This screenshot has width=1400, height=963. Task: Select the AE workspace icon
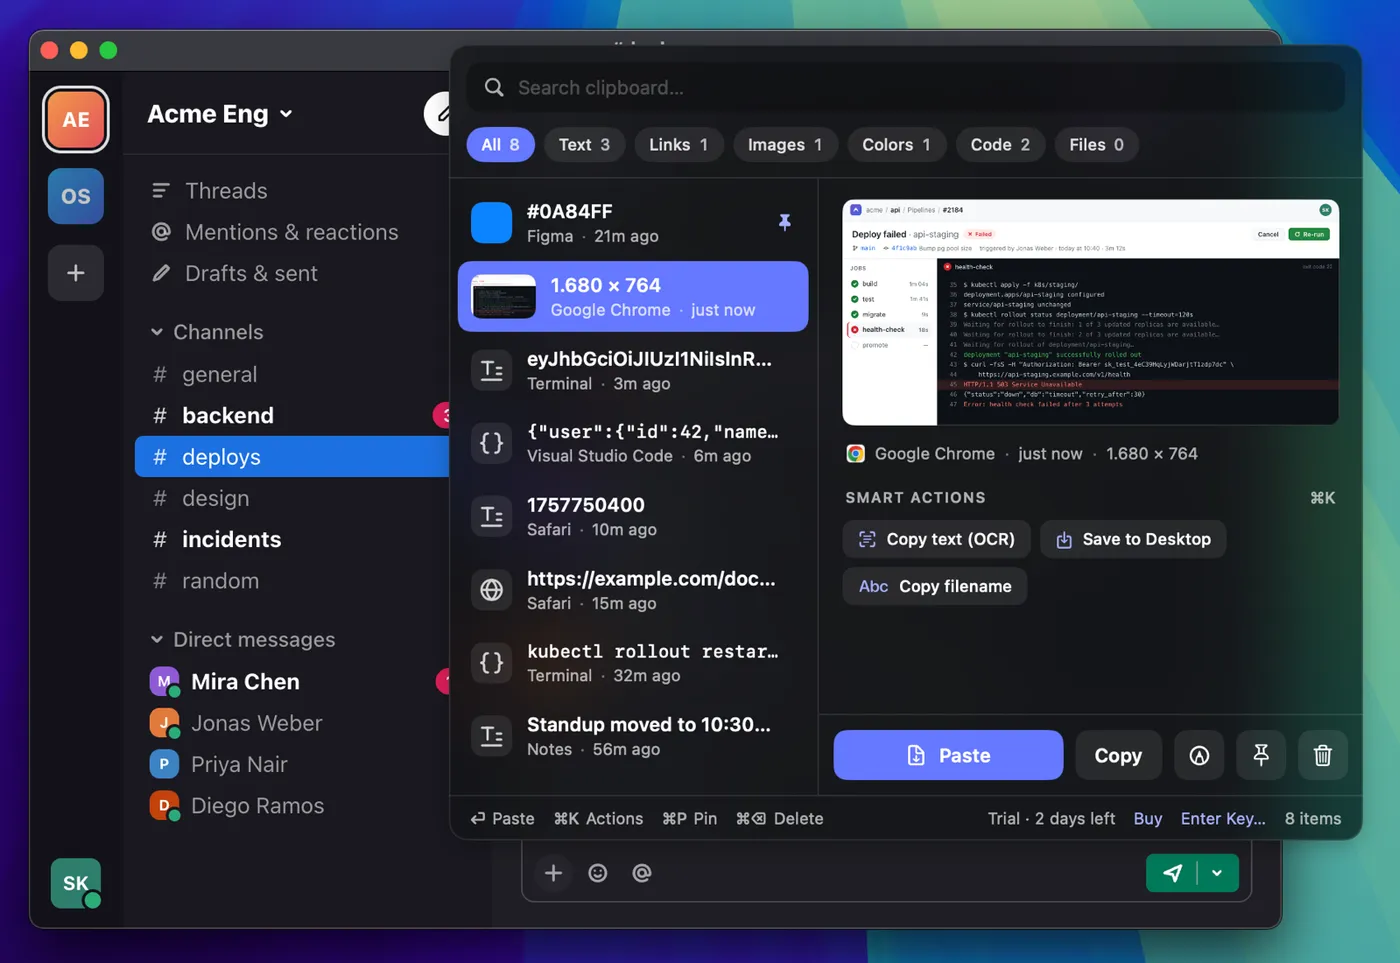76,120
